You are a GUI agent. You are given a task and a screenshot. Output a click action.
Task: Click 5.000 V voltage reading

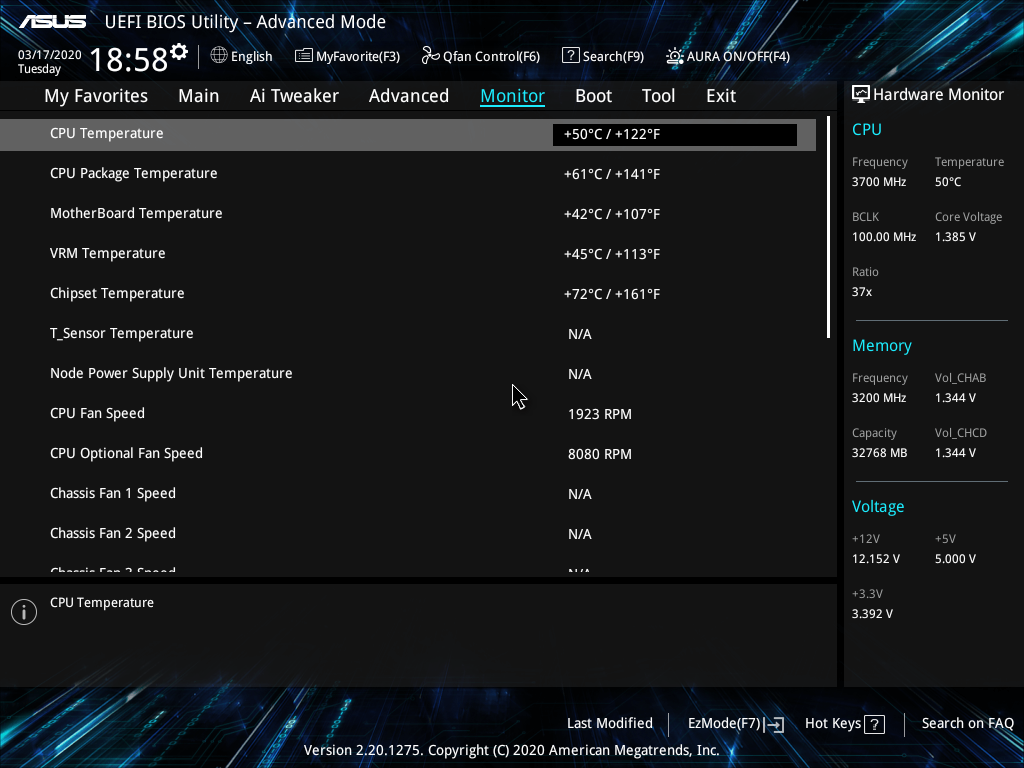coord(955,559)
